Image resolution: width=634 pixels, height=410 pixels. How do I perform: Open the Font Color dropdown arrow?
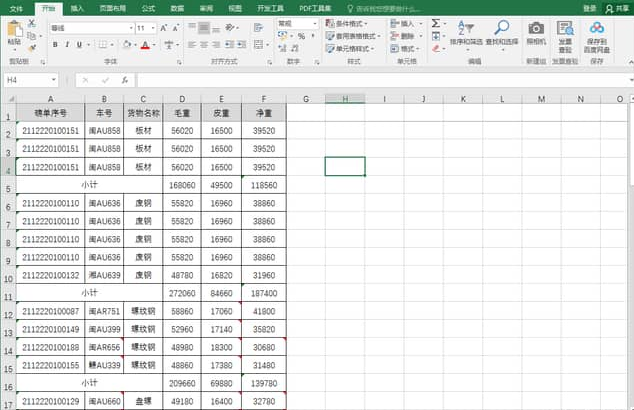pyautogui.click(x=154, y=44)
